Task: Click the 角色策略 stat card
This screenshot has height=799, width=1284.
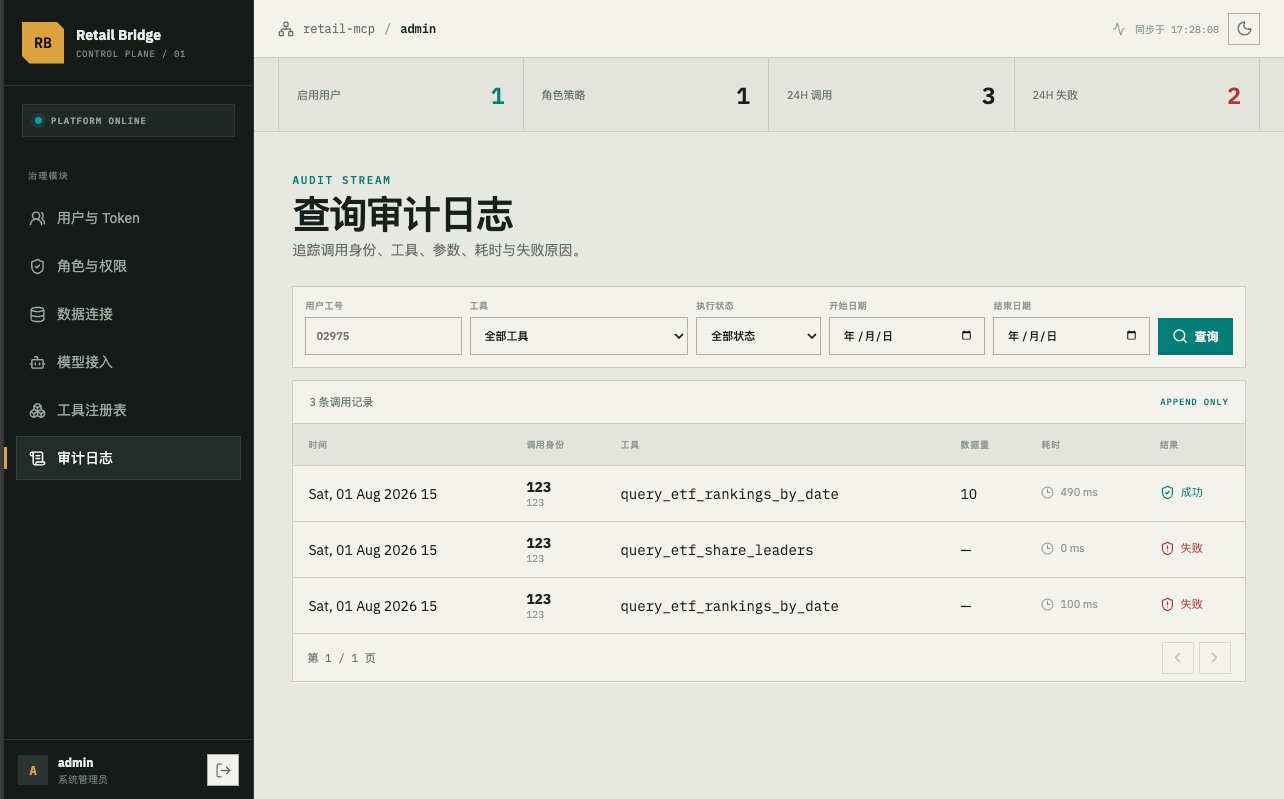Action: (x=646, y=96)
